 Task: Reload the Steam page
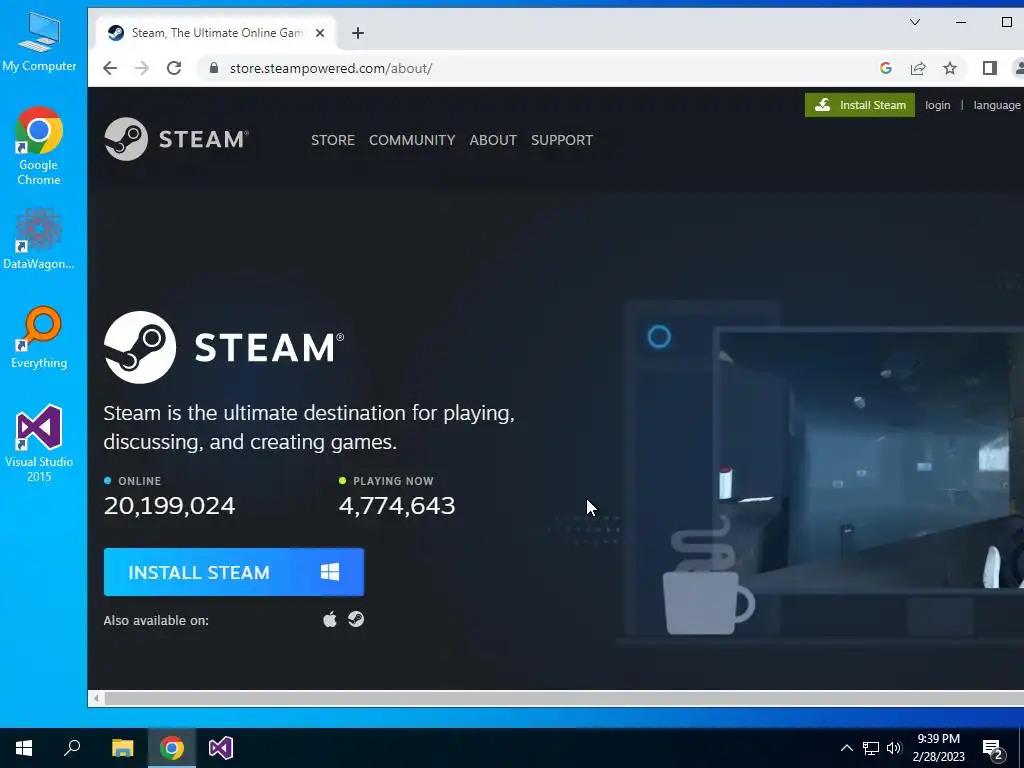174,68
